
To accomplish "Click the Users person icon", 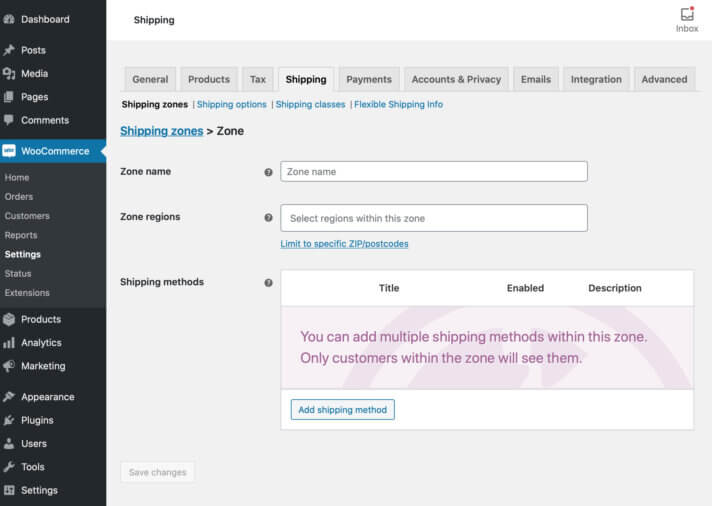I will point(9,444).
